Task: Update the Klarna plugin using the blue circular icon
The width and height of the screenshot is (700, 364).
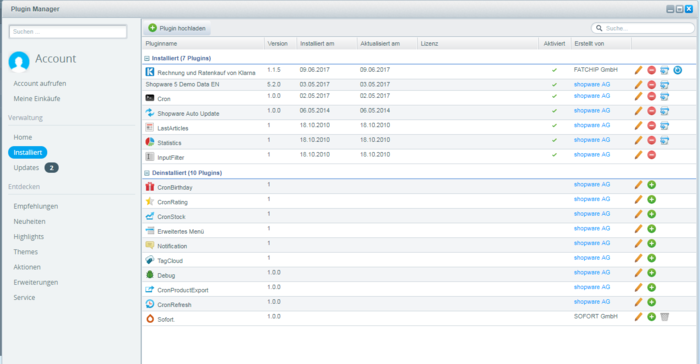Action: [x=678, y=70]
